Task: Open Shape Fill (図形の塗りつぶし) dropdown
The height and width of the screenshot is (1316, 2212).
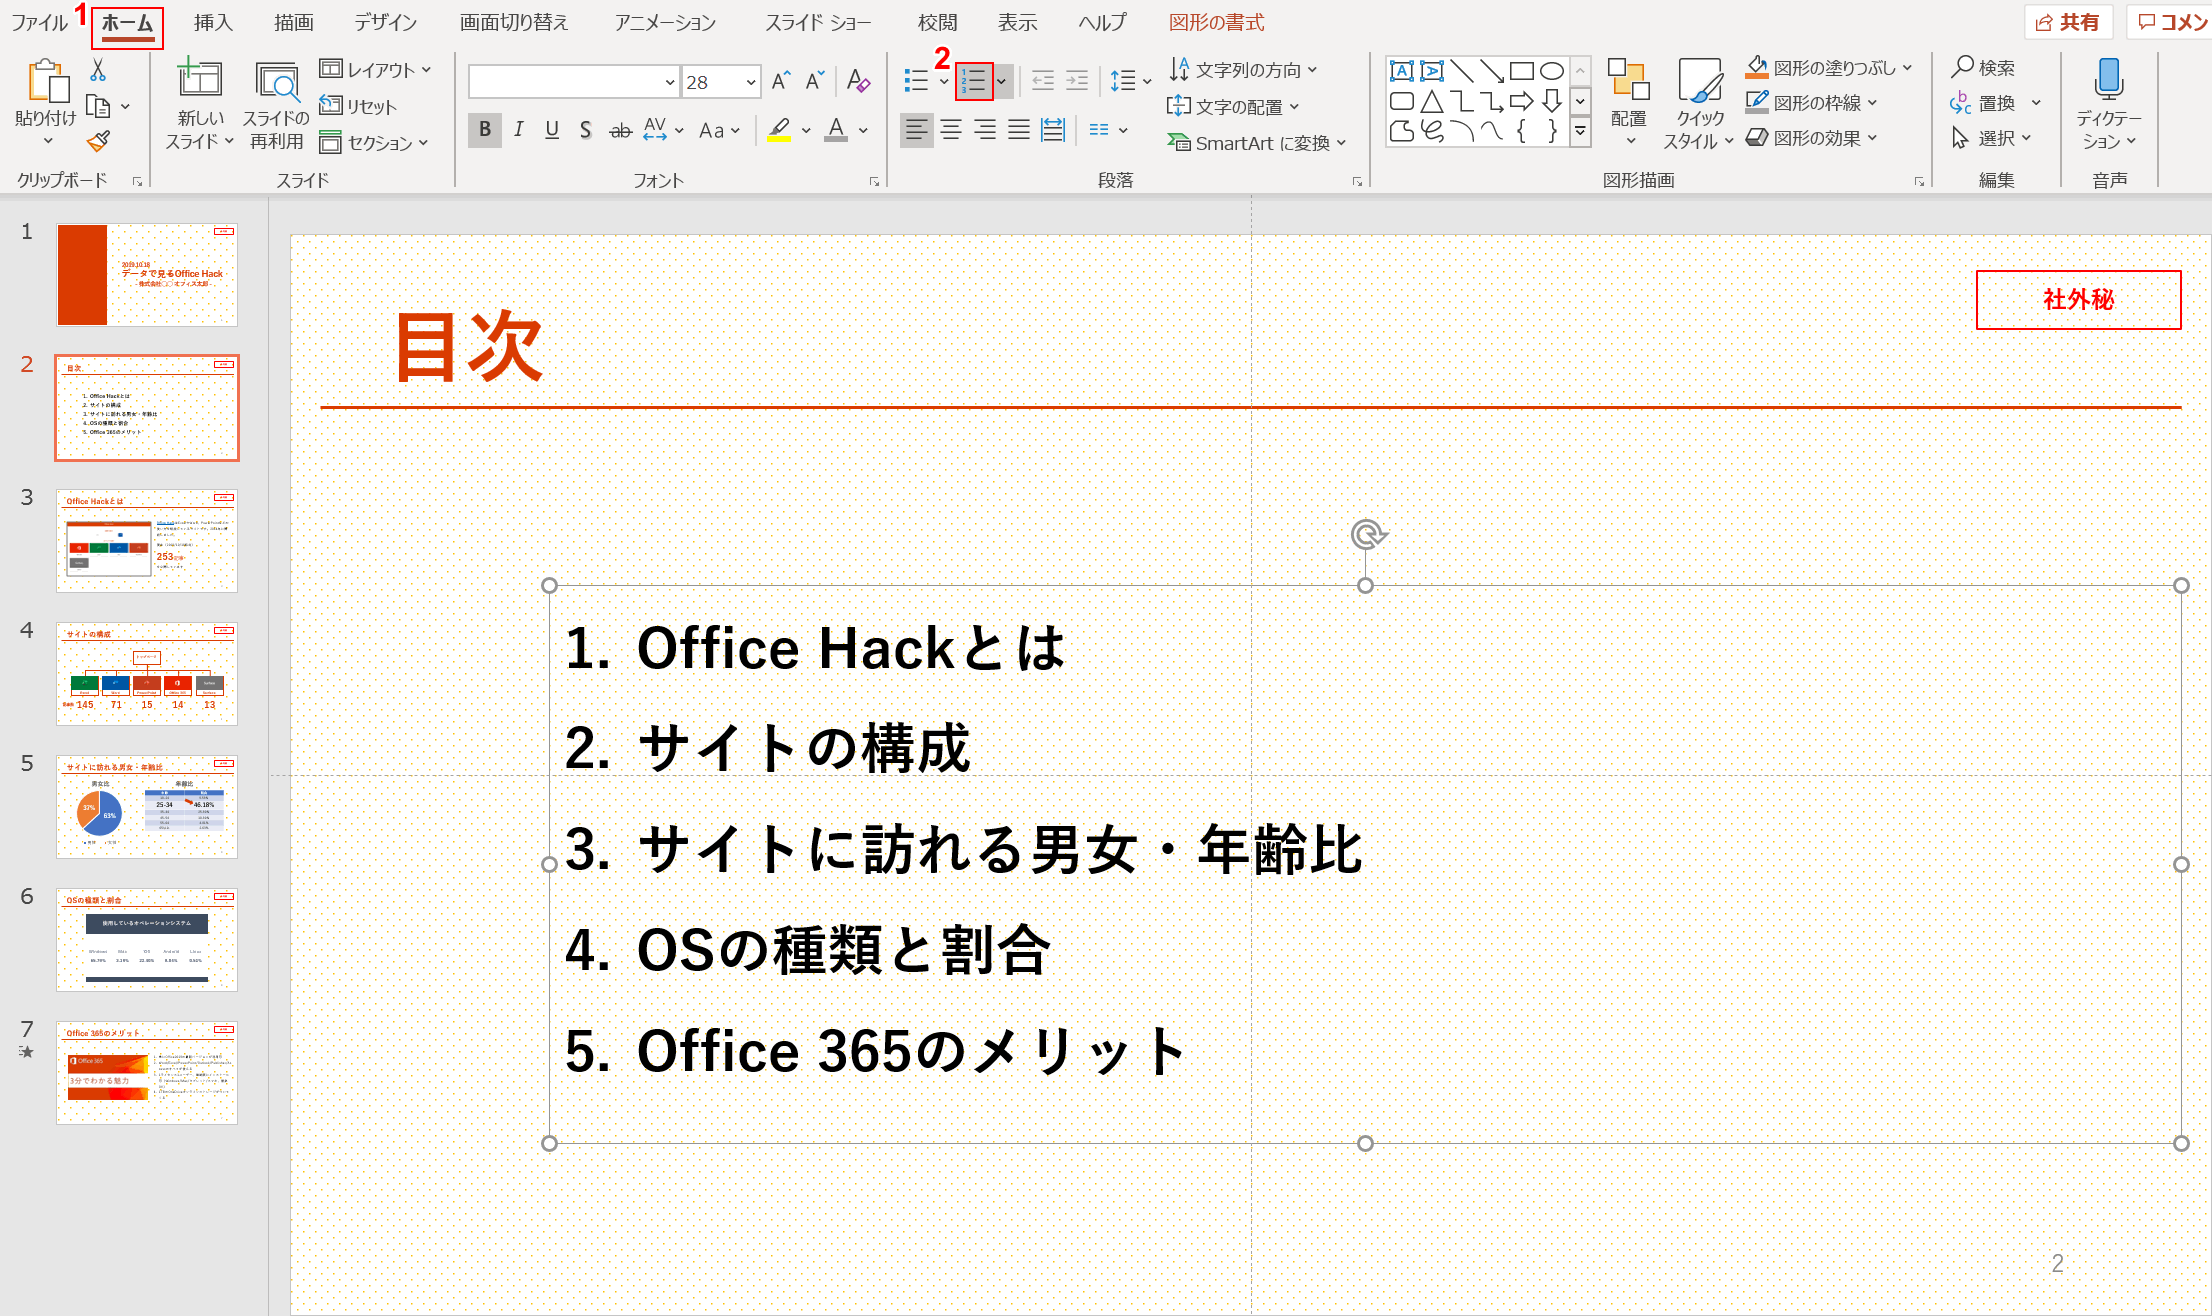Action: [1829, 68]
